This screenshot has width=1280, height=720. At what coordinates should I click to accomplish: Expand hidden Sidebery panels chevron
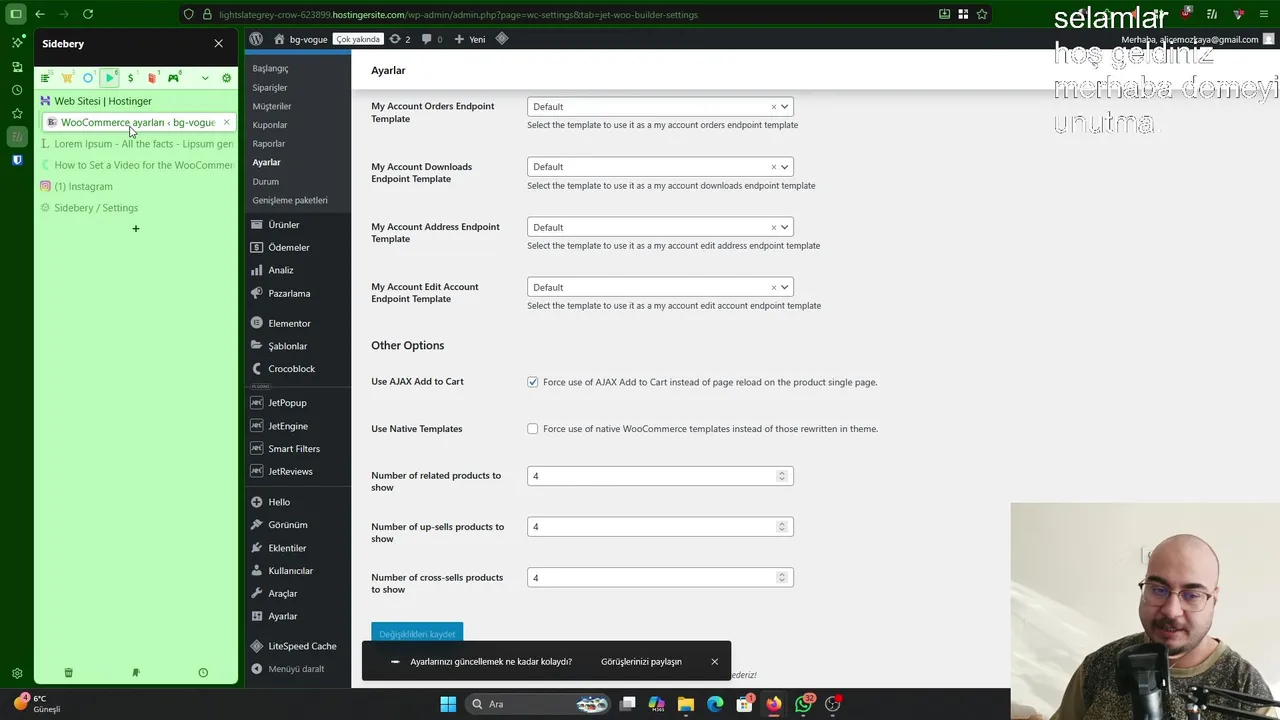[205, 78]
